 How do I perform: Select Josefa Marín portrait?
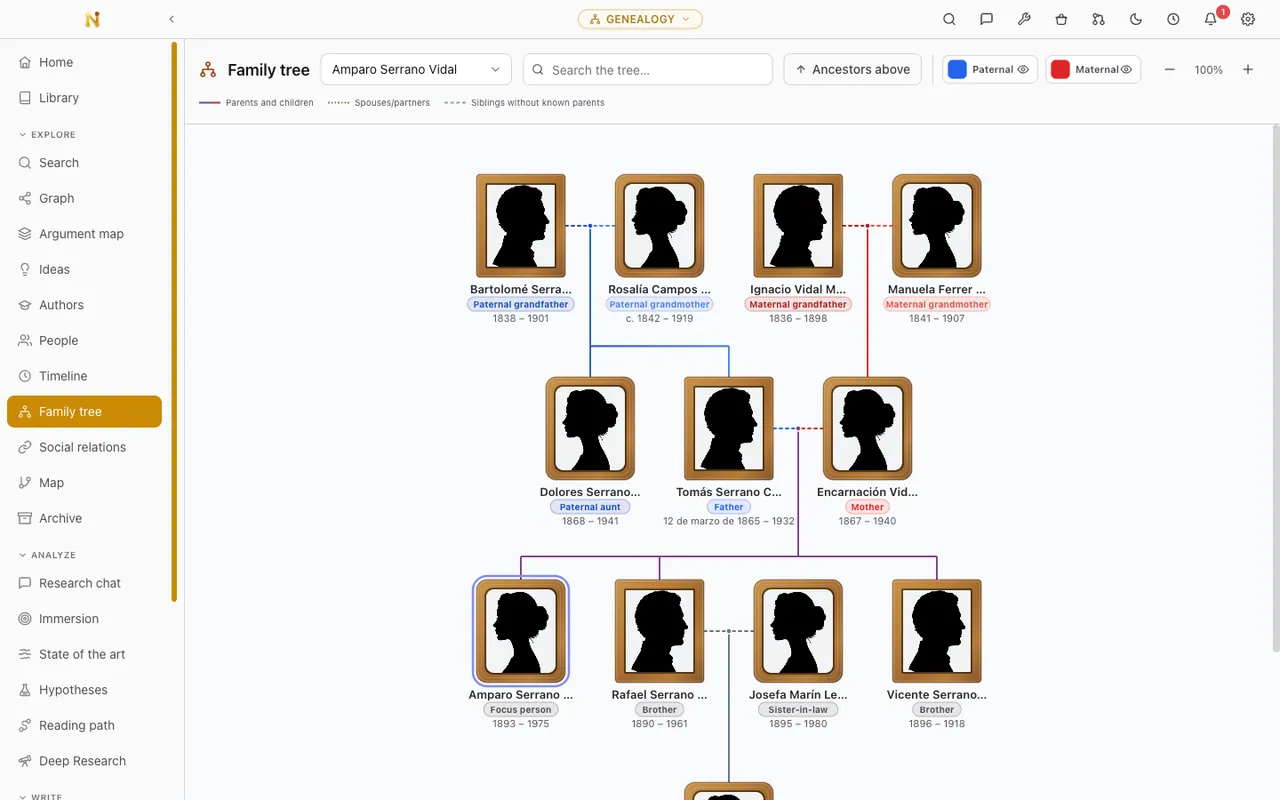coord(798,631)
